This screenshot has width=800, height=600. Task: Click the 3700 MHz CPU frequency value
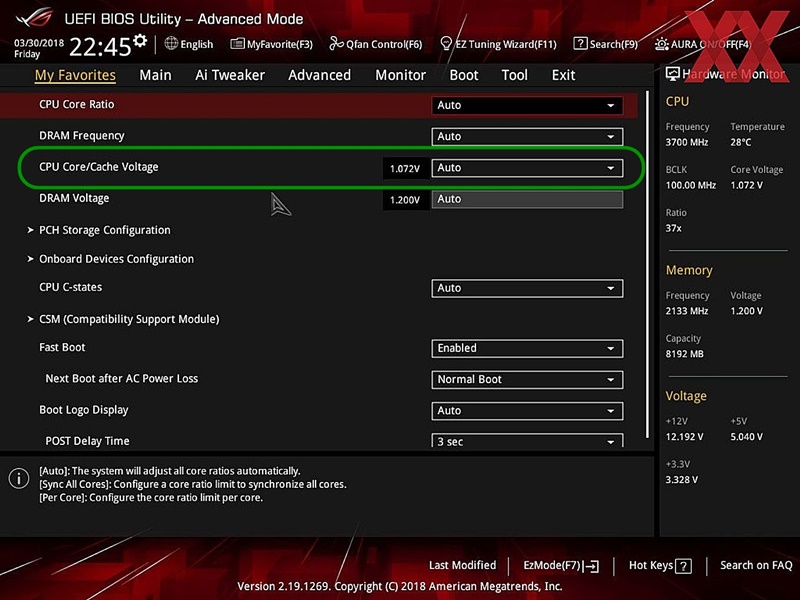[687, 142]
